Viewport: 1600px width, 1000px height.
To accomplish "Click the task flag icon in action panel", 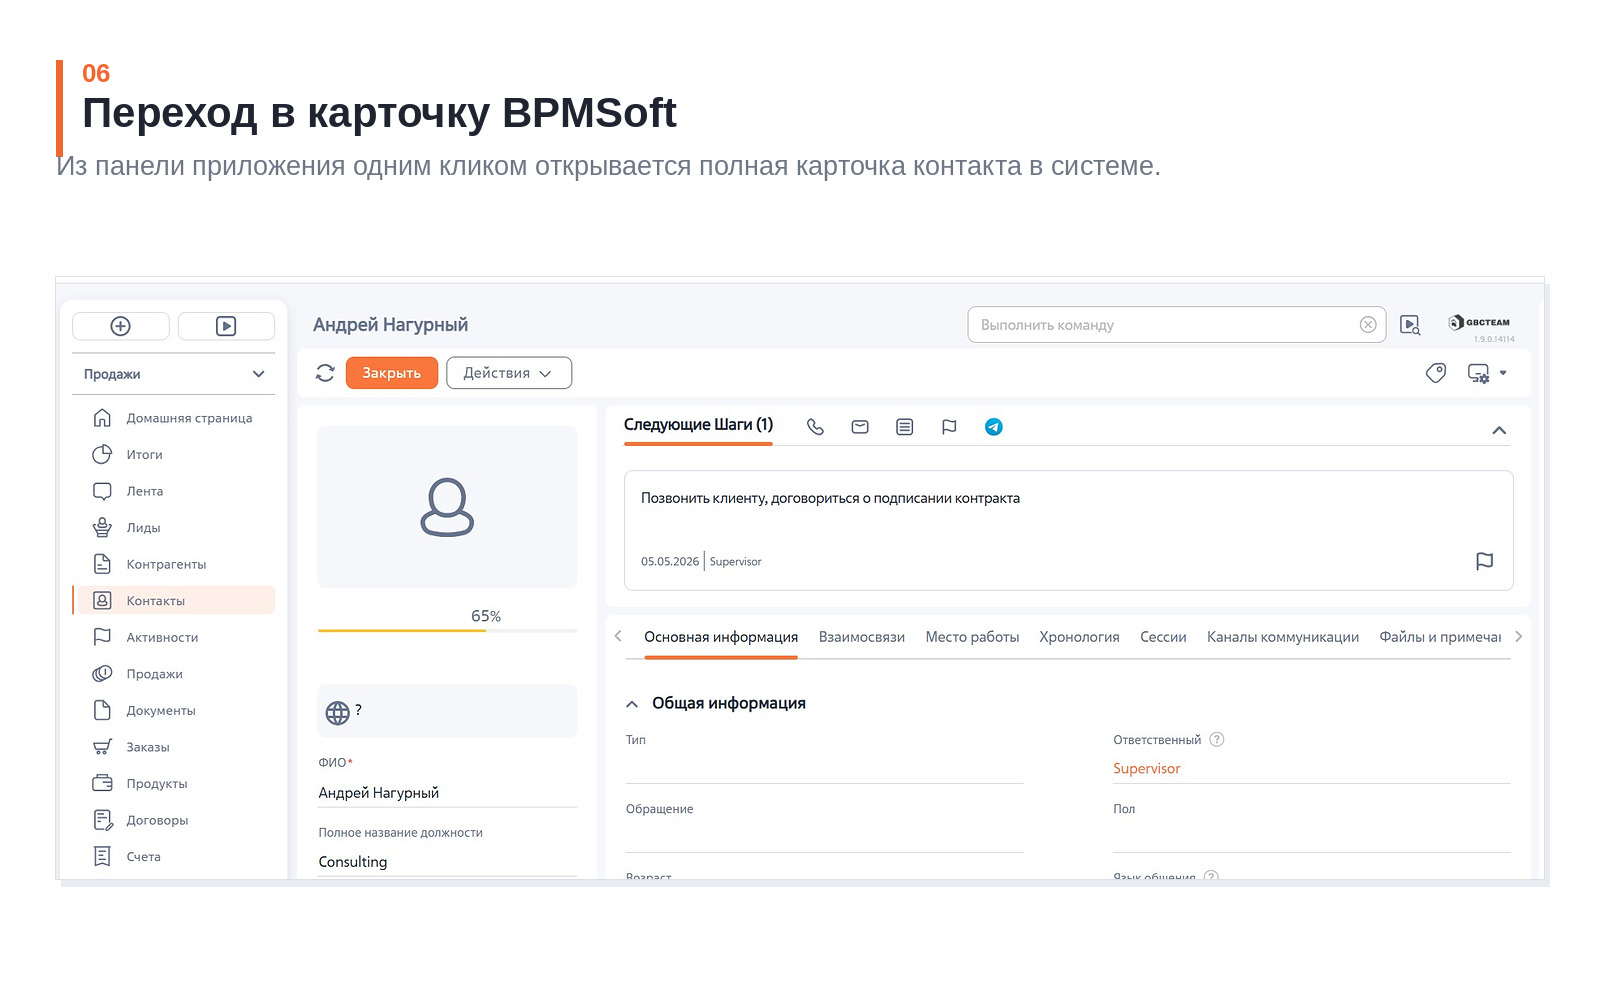I will tap(949, 427).
